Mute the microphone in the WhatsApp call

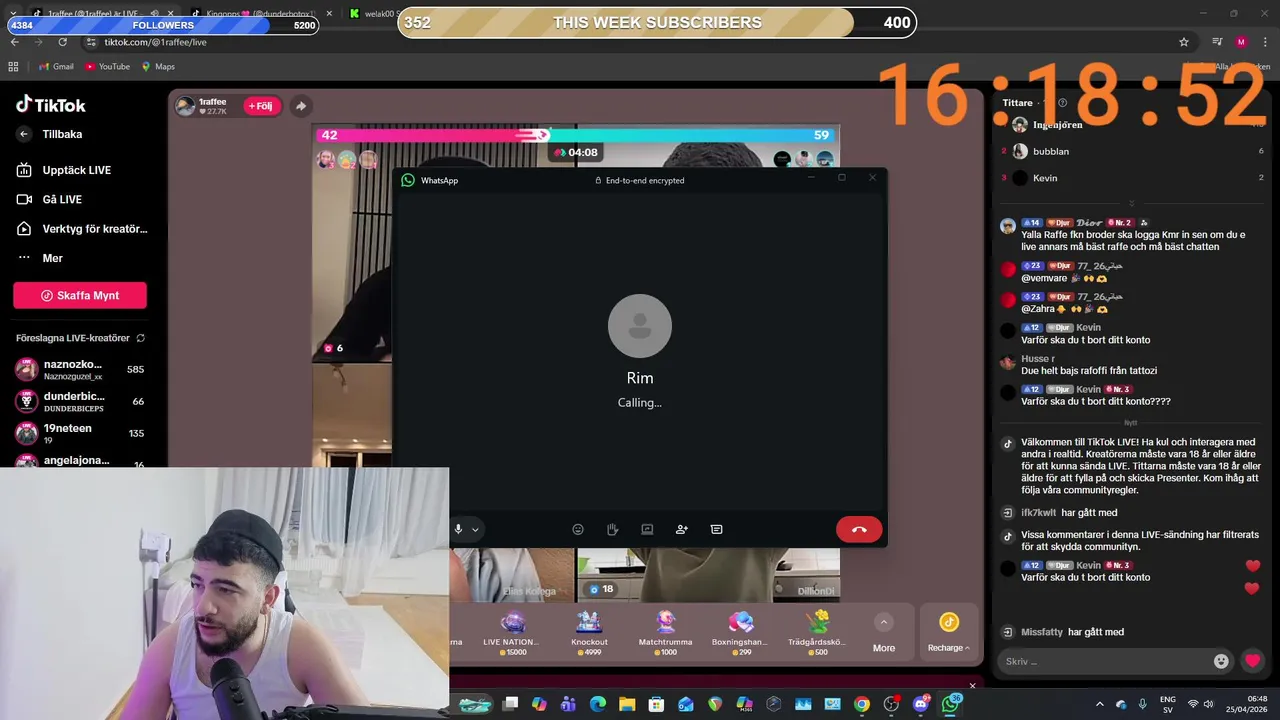coord(458,529)
